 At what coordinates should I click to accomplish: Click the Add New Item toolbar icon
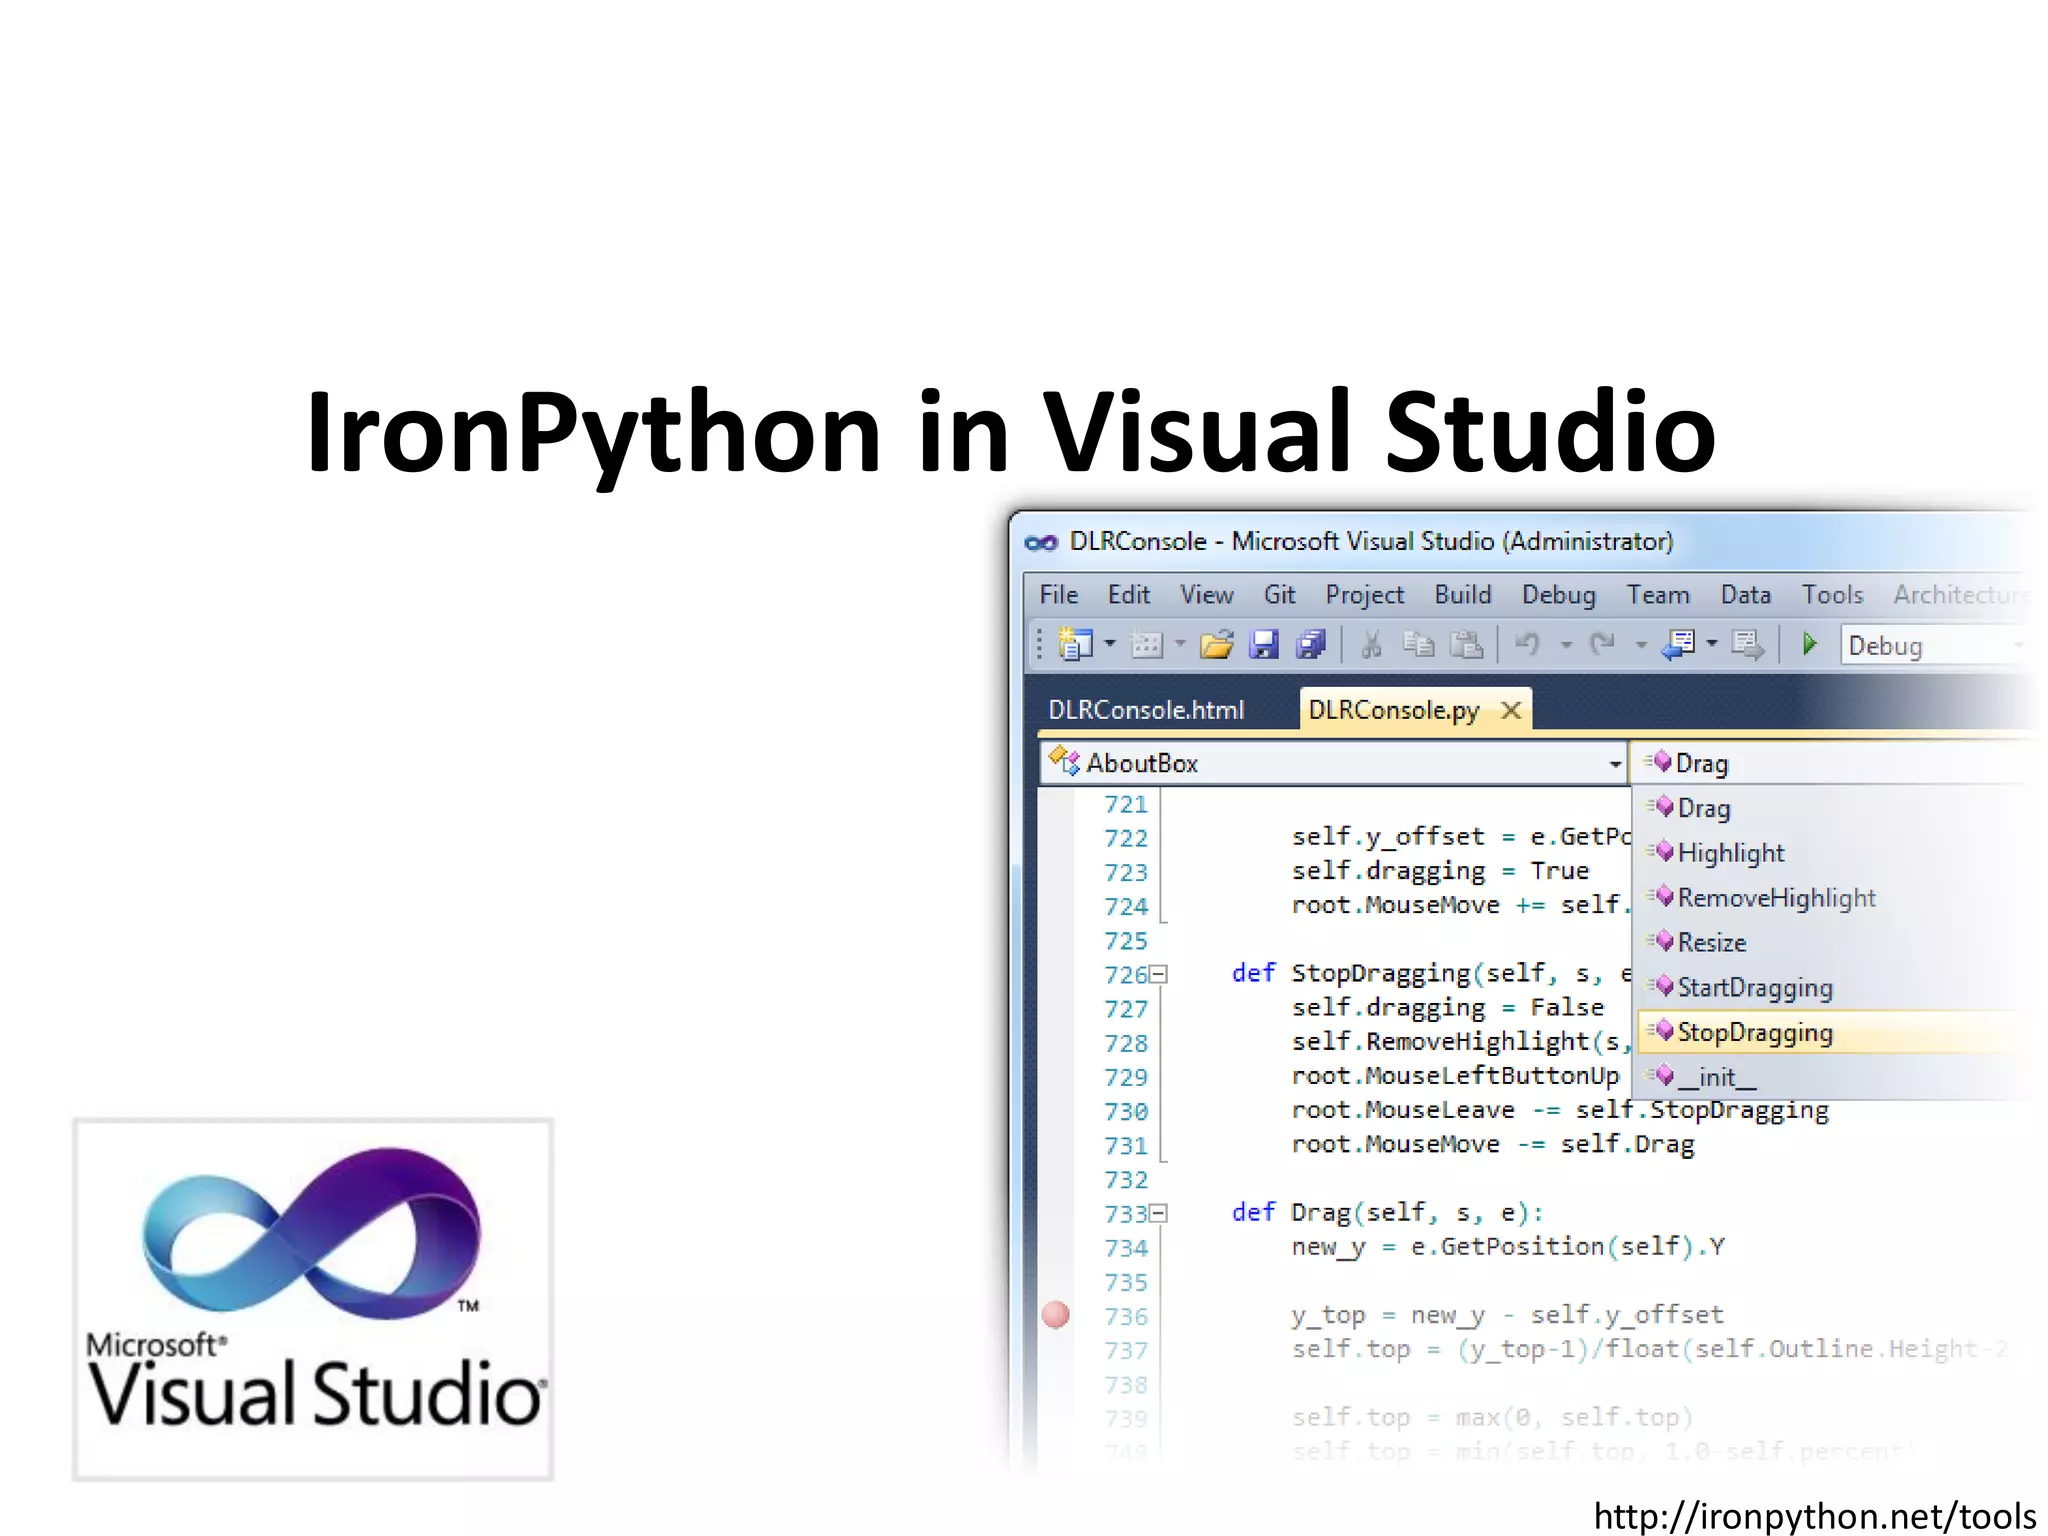click(x=1146, y=645)
